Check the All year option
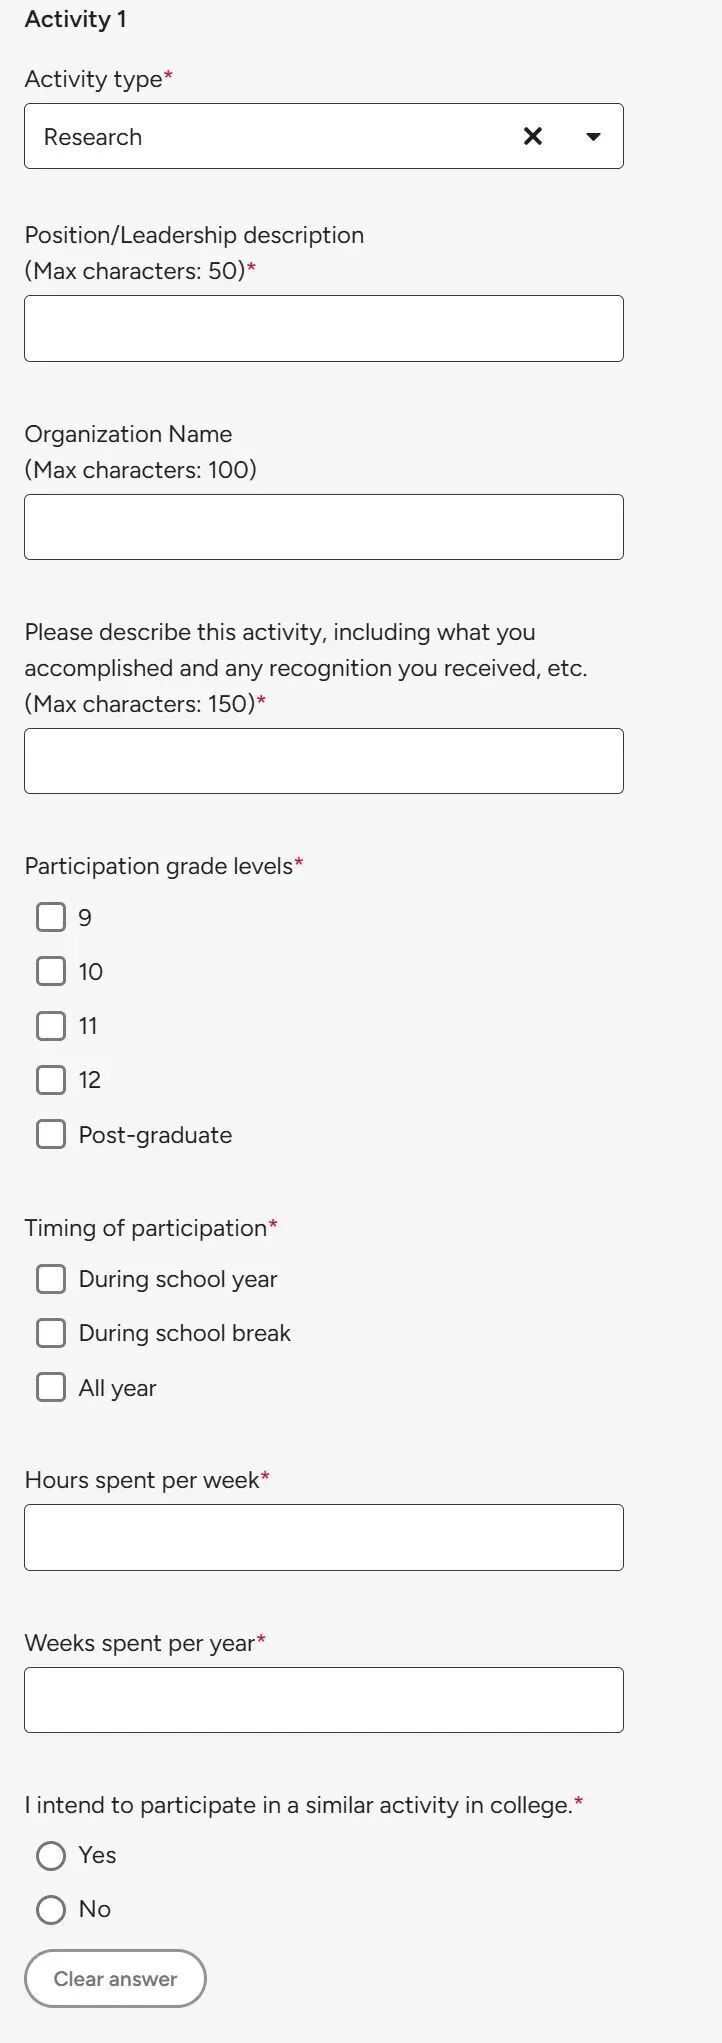Image resolution: width=722 pixels, height=2043 pixels. (51, 1387)
